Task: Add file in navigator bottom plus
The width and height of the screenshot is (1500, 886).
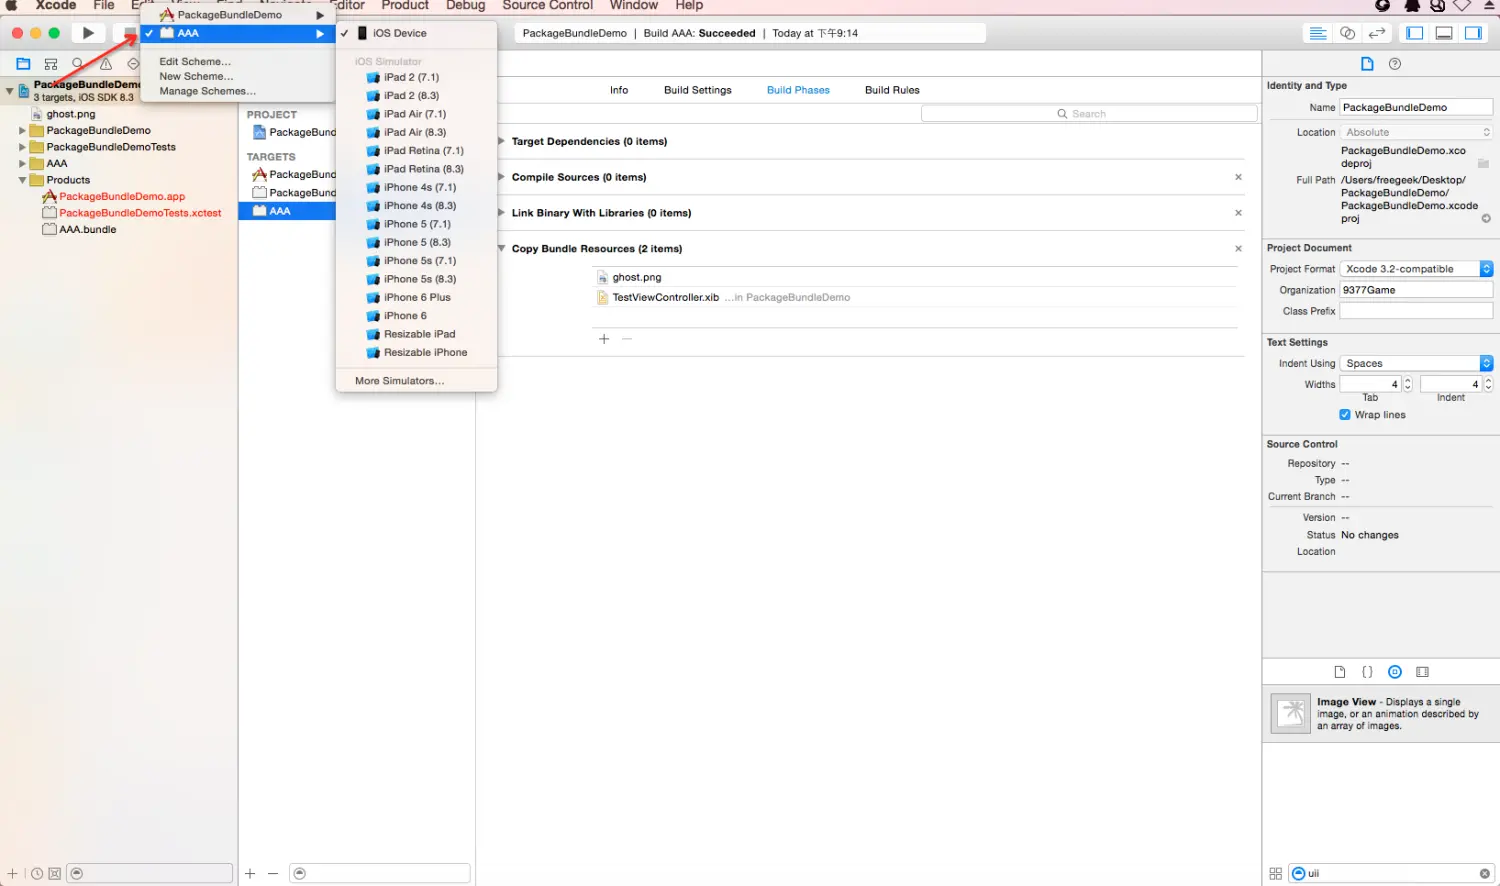Action: [x=12, y=873]
